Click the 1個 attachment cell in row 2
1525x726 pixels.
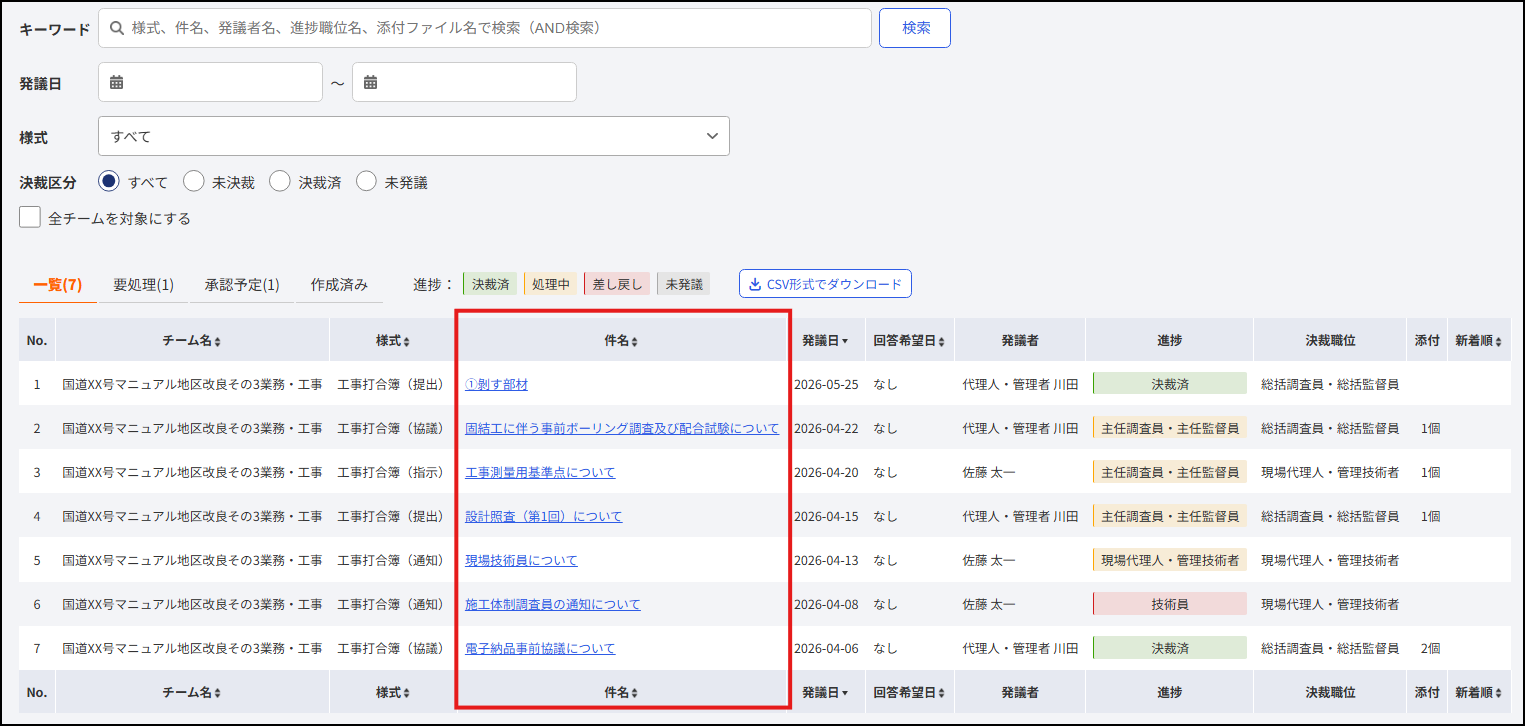point(1430,428)
